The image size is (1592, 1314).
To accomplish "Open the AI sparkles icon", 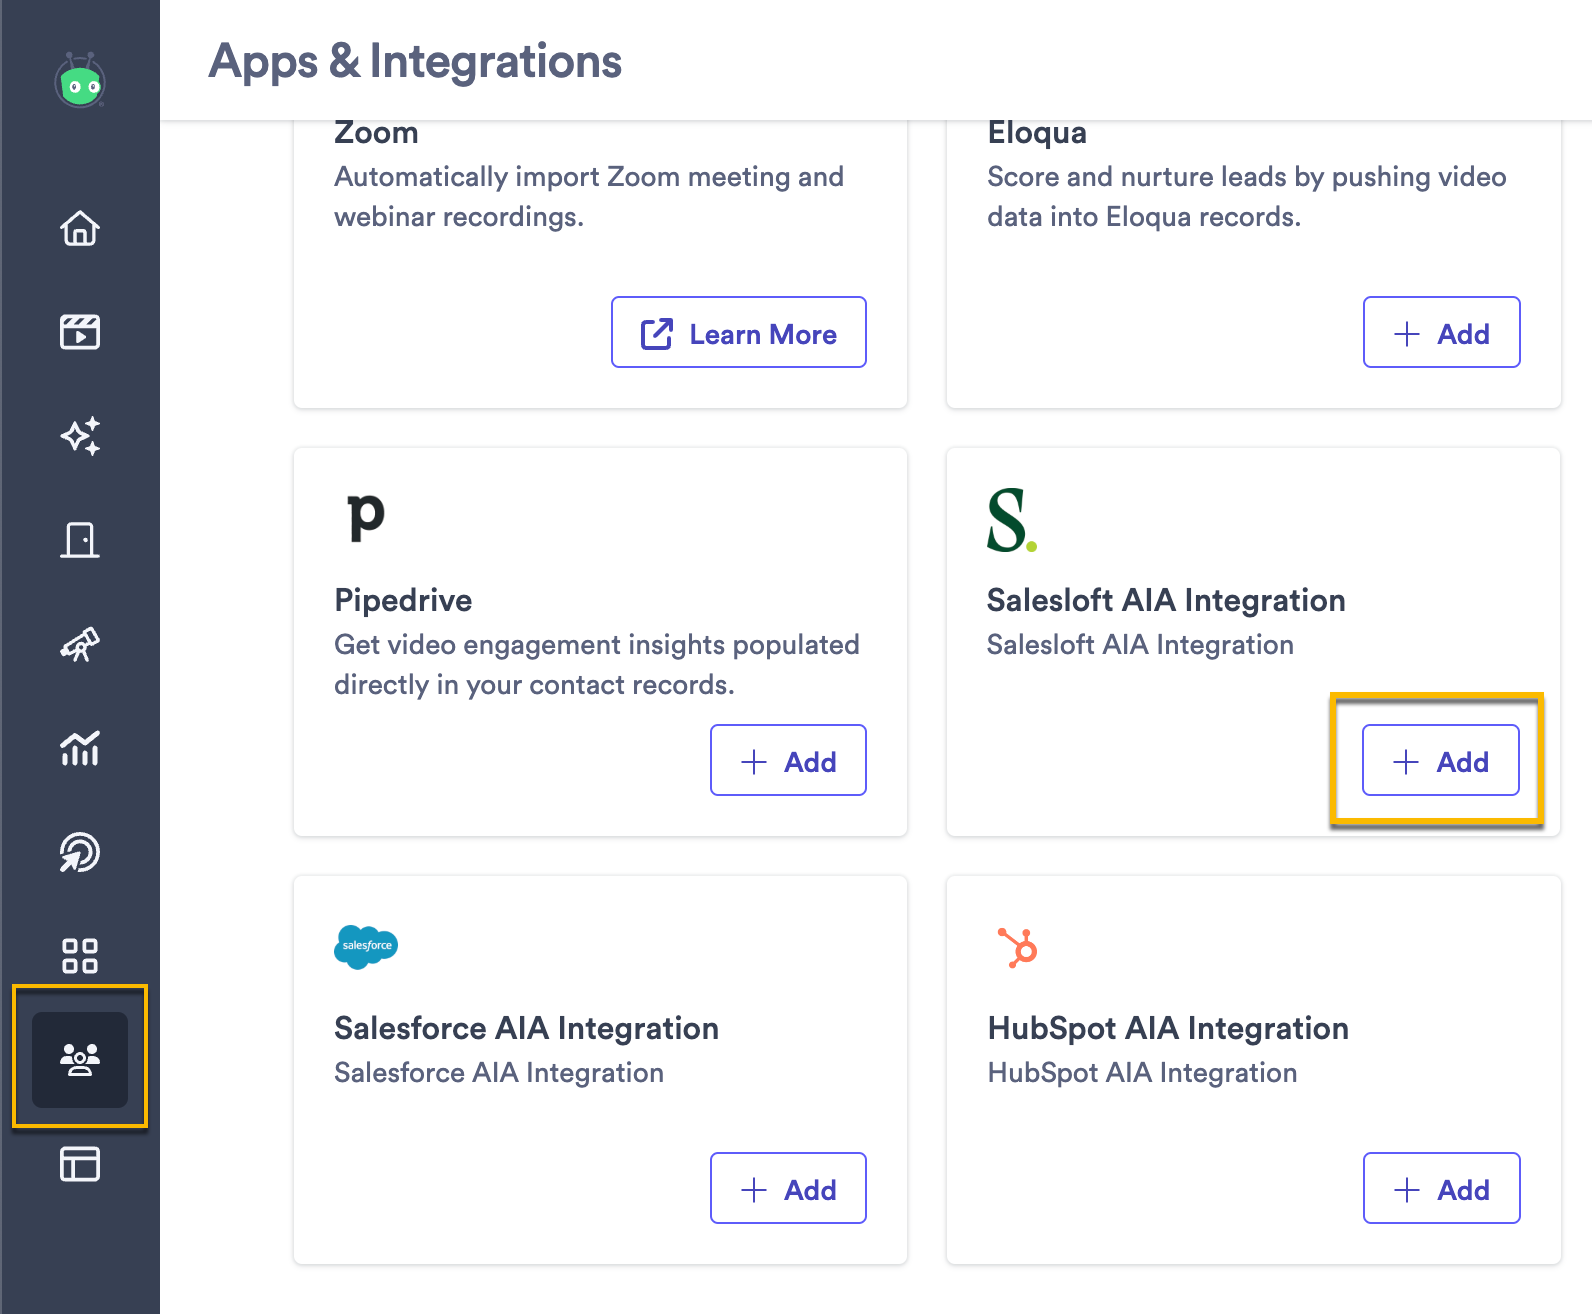I will 80,436.
